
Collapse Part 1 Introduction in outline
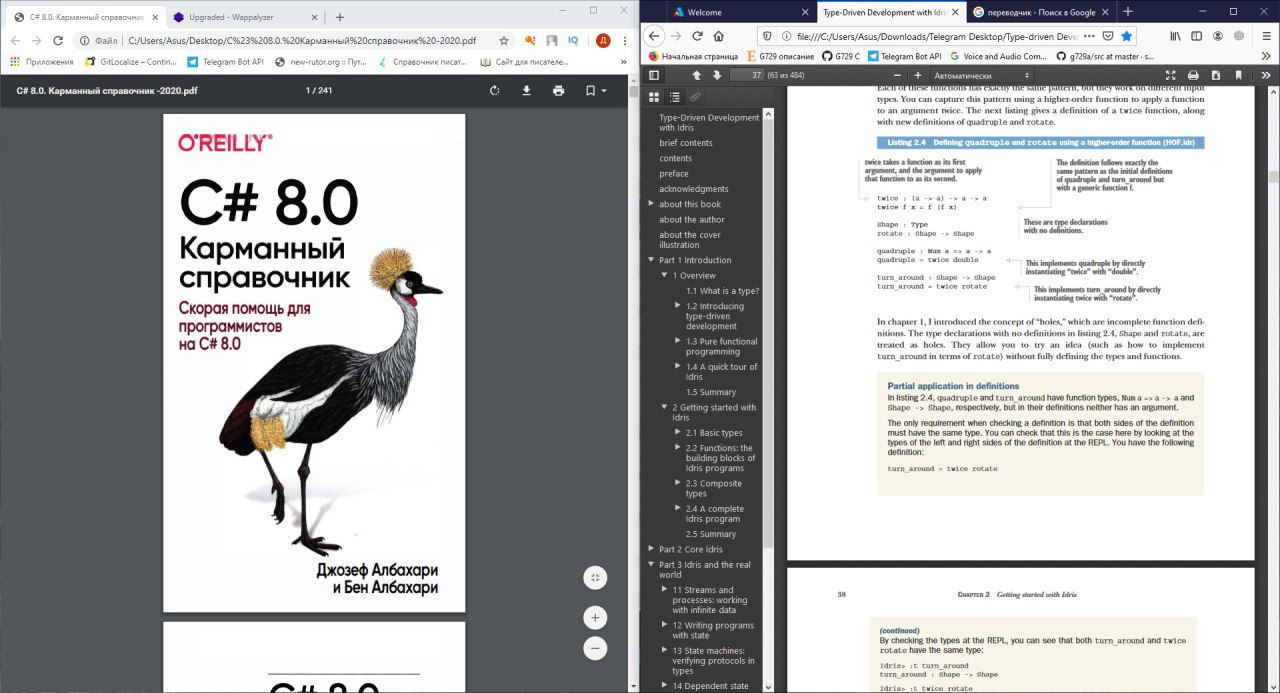[x=652, y=260]
